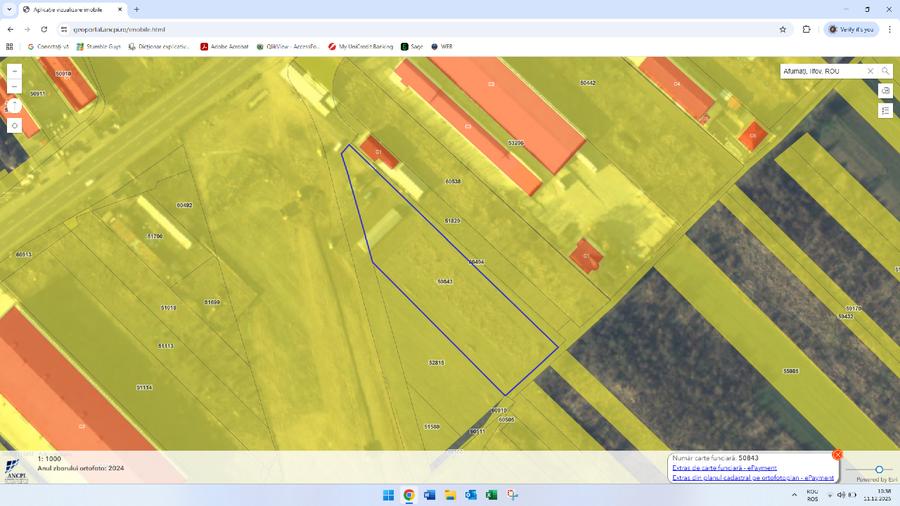Open the layer list icon on the right
This screenshot has width=900, height=506.
pyautogui.click(x=885, y=111)
